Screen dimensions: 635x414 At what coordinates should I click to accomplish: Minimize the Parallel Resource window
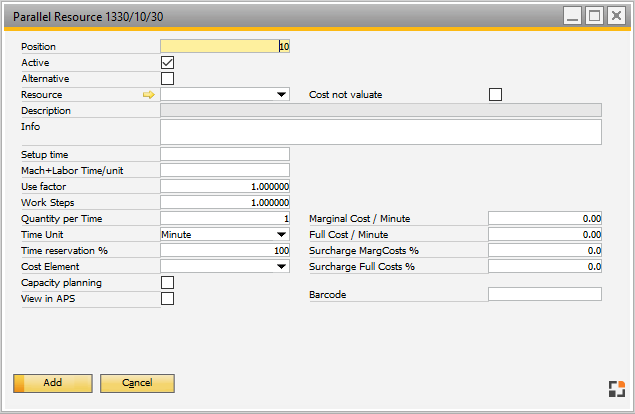coord(571,16)
